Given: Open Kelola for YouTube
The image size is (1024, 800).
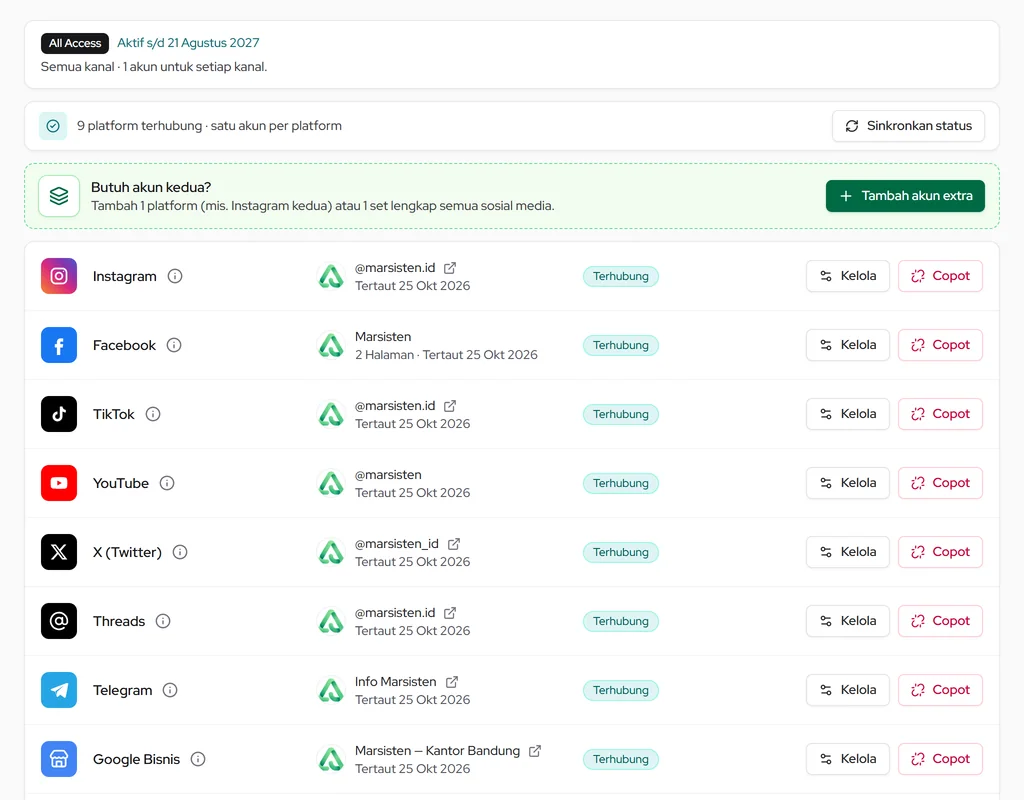Looking at the screenshot, I should 848,483.
